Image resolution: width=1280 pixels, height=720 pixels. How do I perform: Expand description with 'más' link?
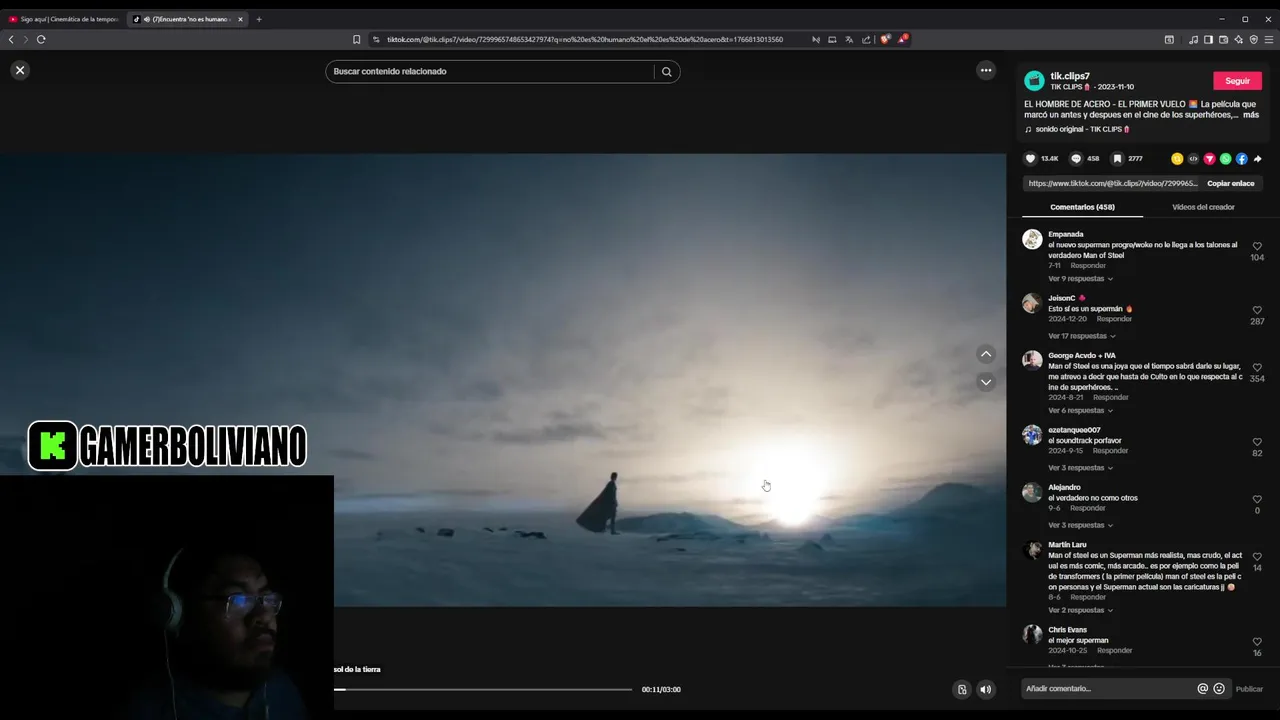tap(1251, 115)
